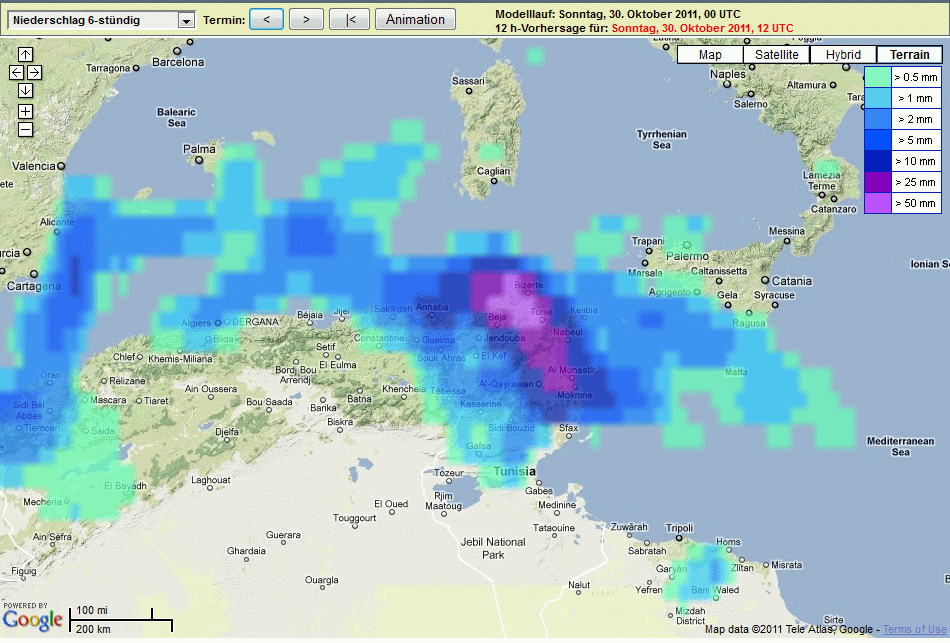Click the red forecast time text
The width and height of the screenshot is (950, 643).
702,28
